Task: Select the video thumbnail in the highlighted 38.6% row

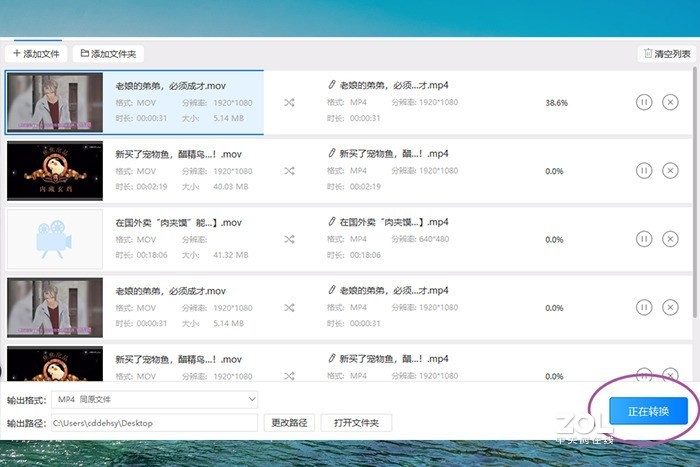Action: click(x=55, y=103)
